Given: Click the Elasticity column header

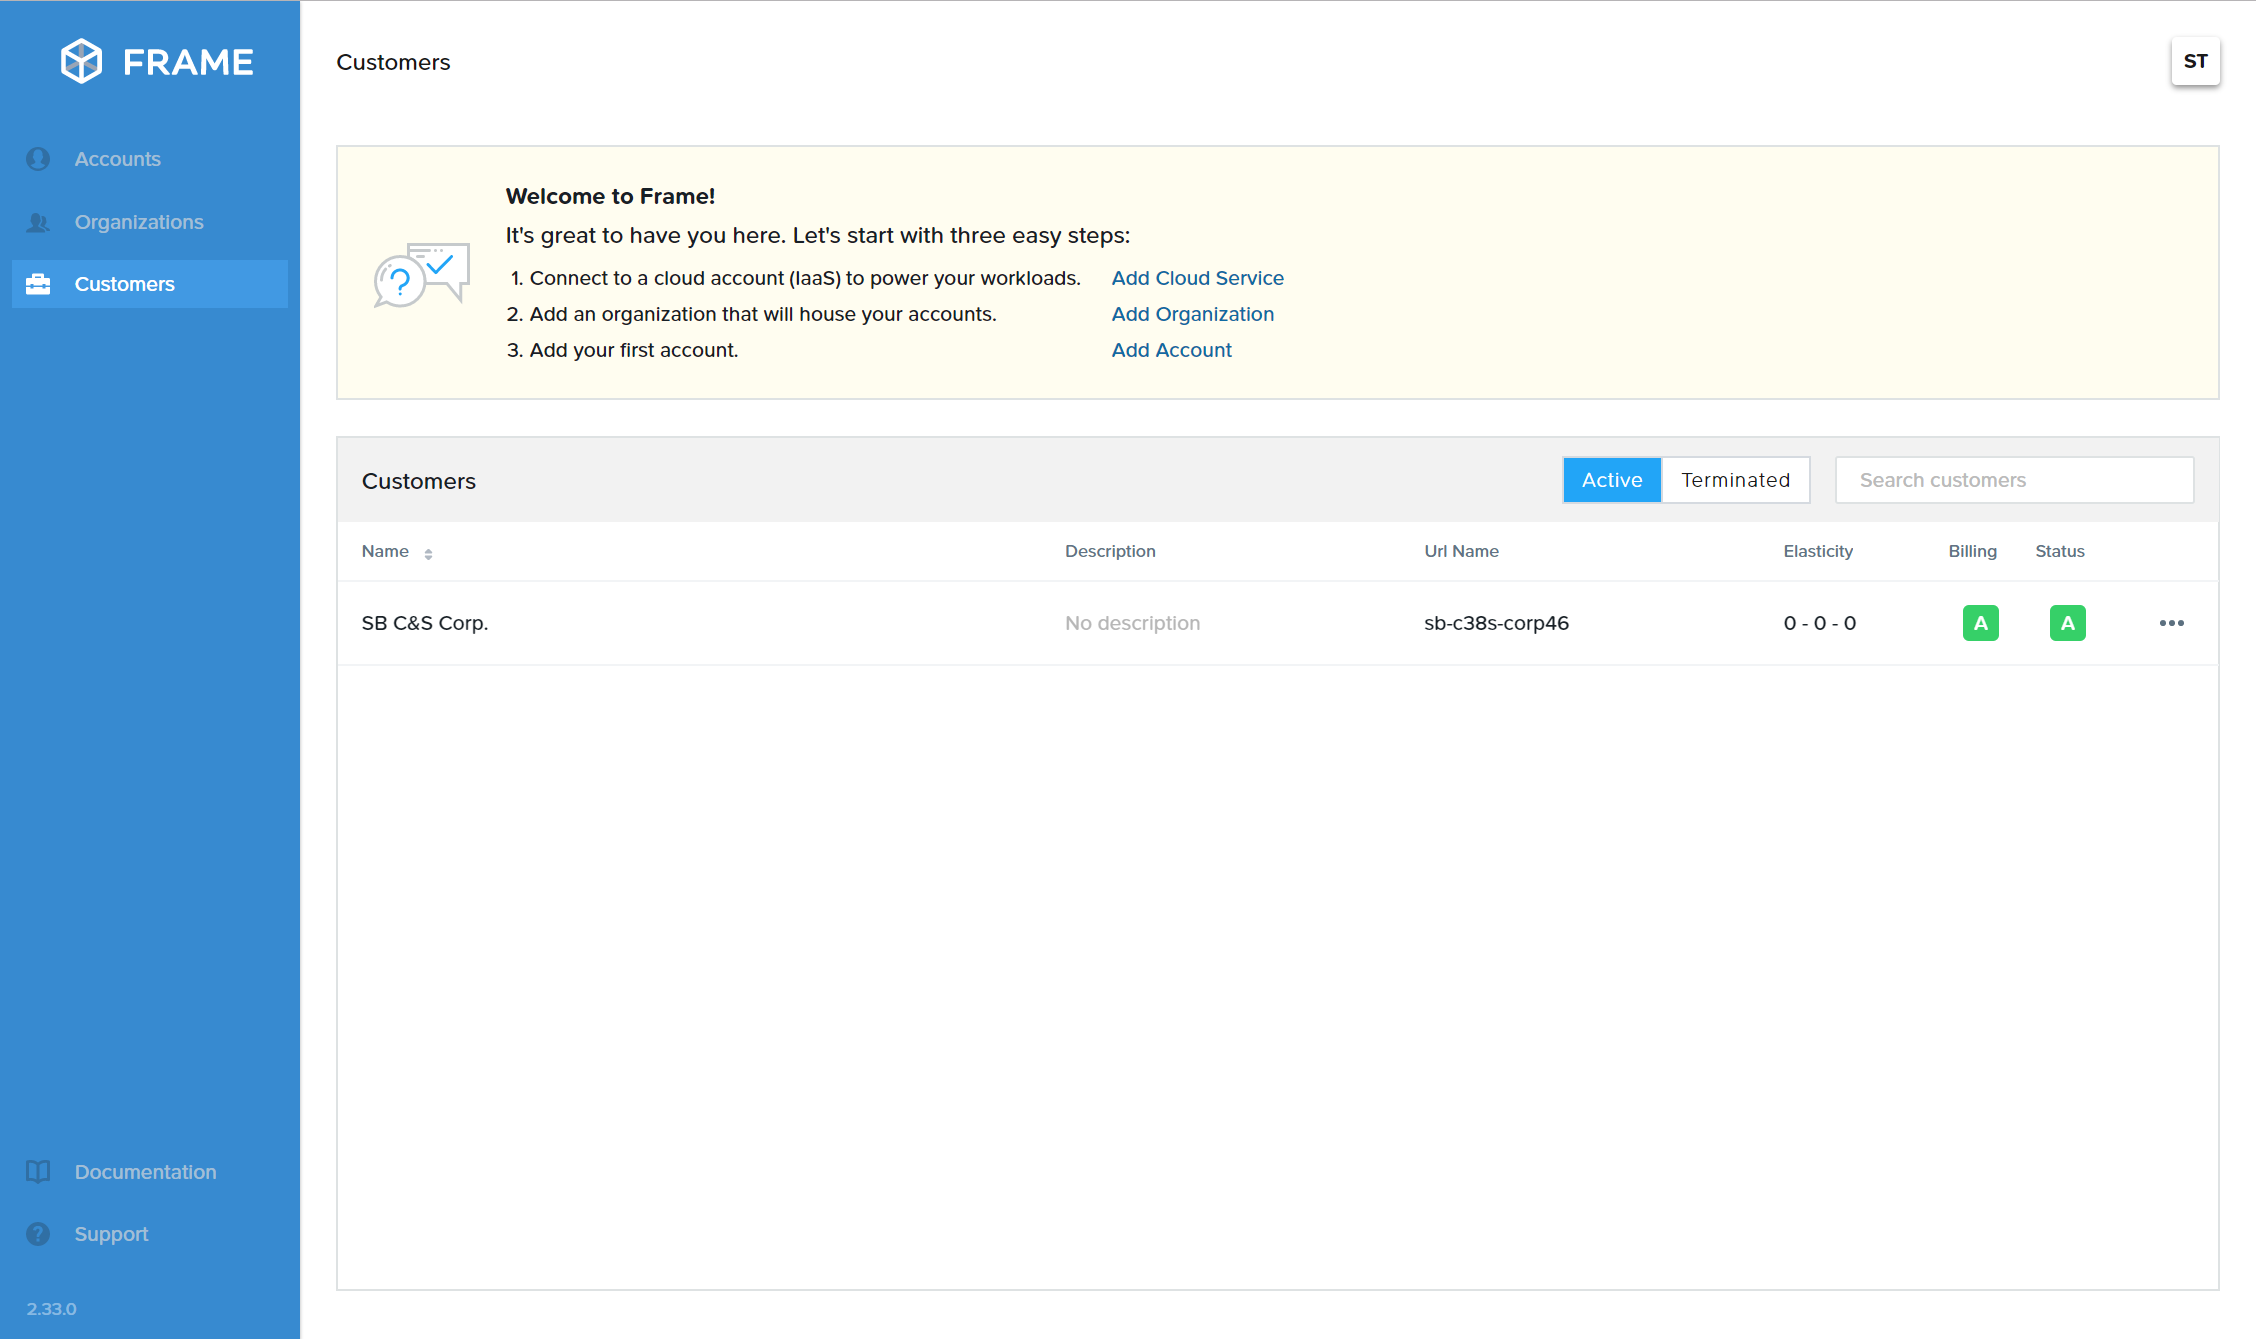Looking at the screenshot, I should click(x=1818, y=551).
